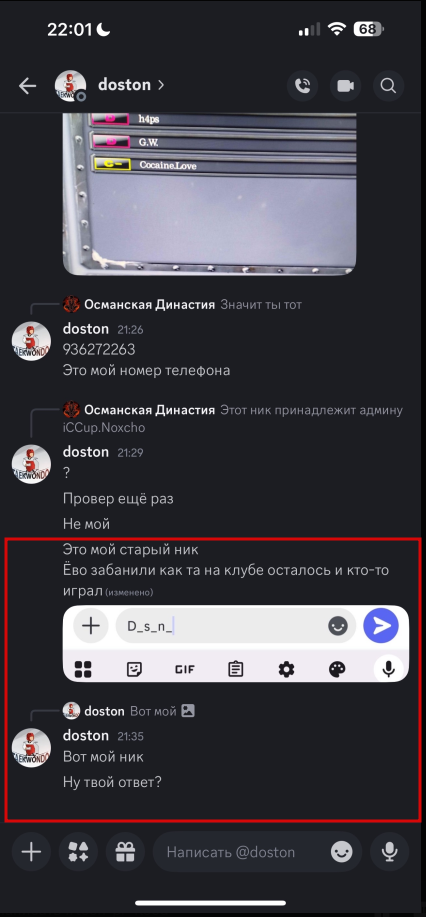Viewport: 426px width, 917px height.
Task: Tap the doston avatar beside the 21:35 message
Action: click(x=32, y=747)
